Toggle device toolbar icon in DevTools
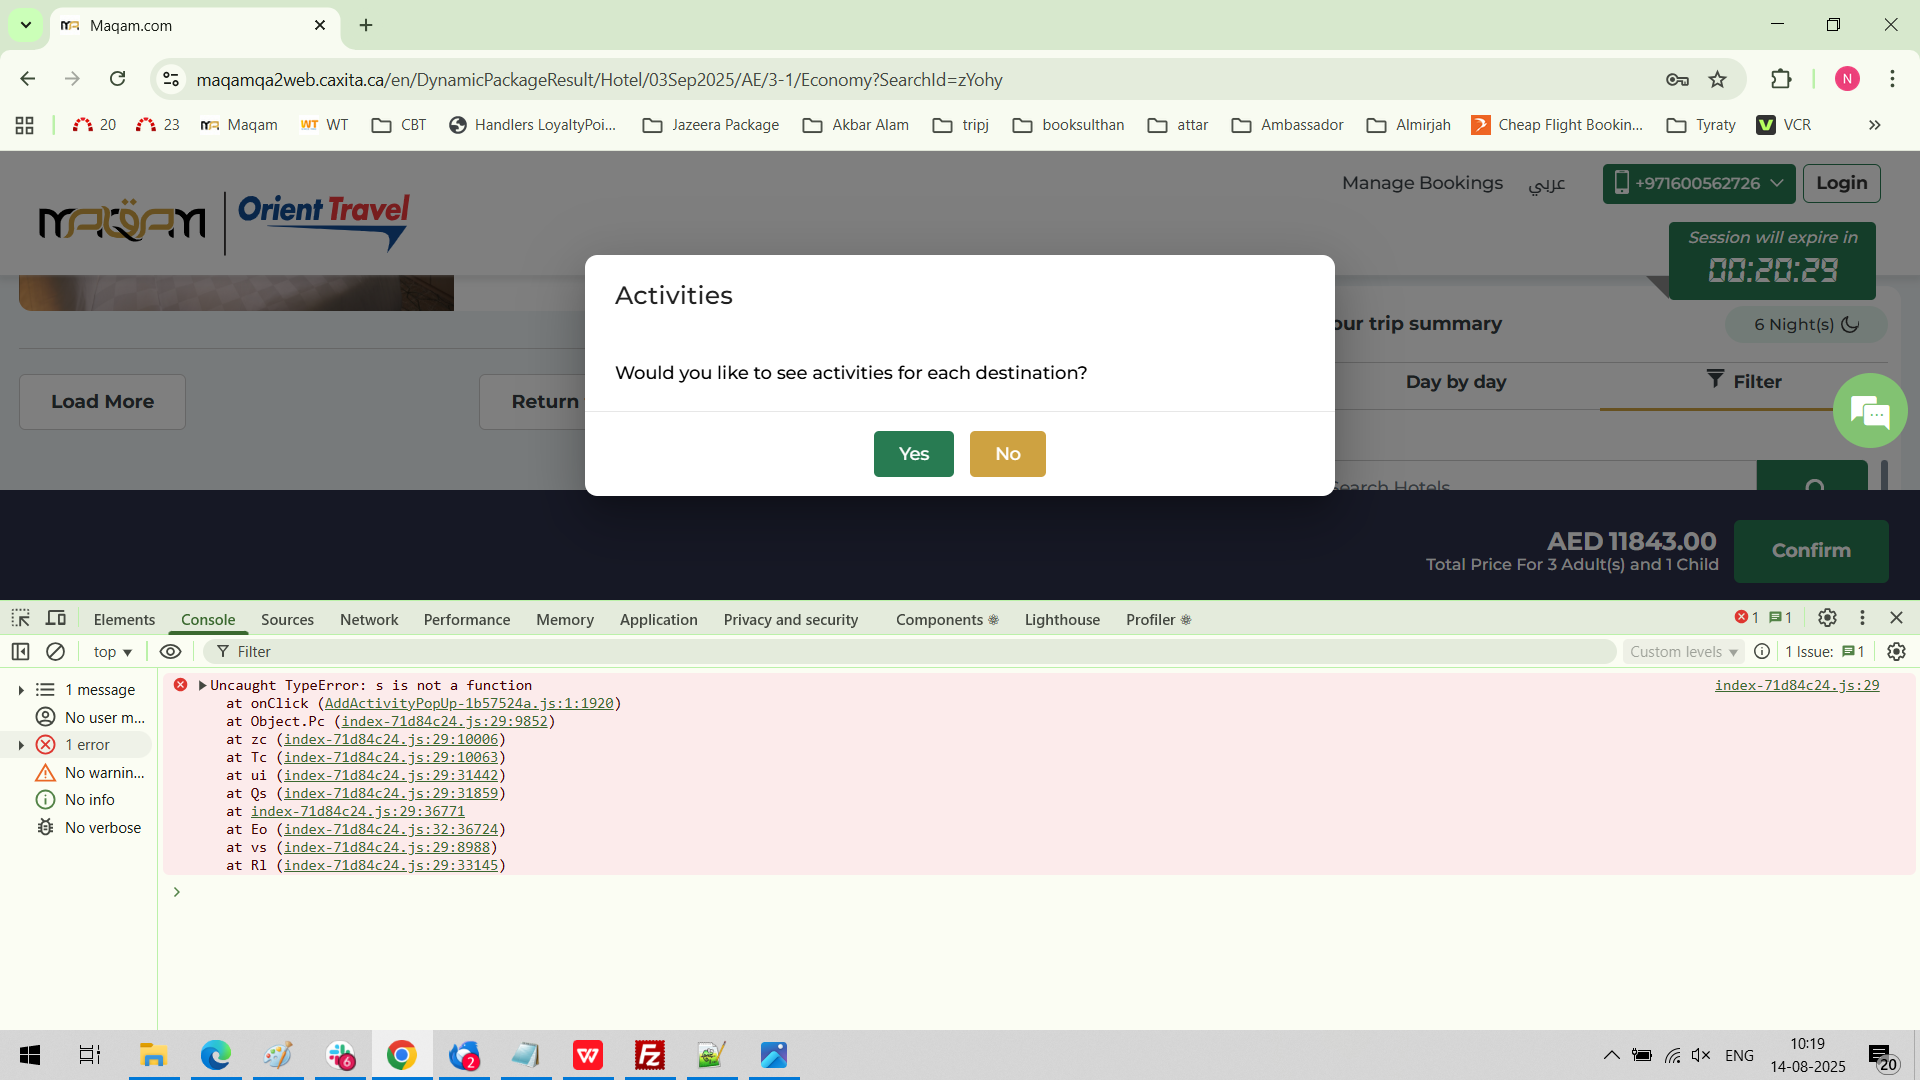Viewport: 1920px width, 1080px height. 56,618
